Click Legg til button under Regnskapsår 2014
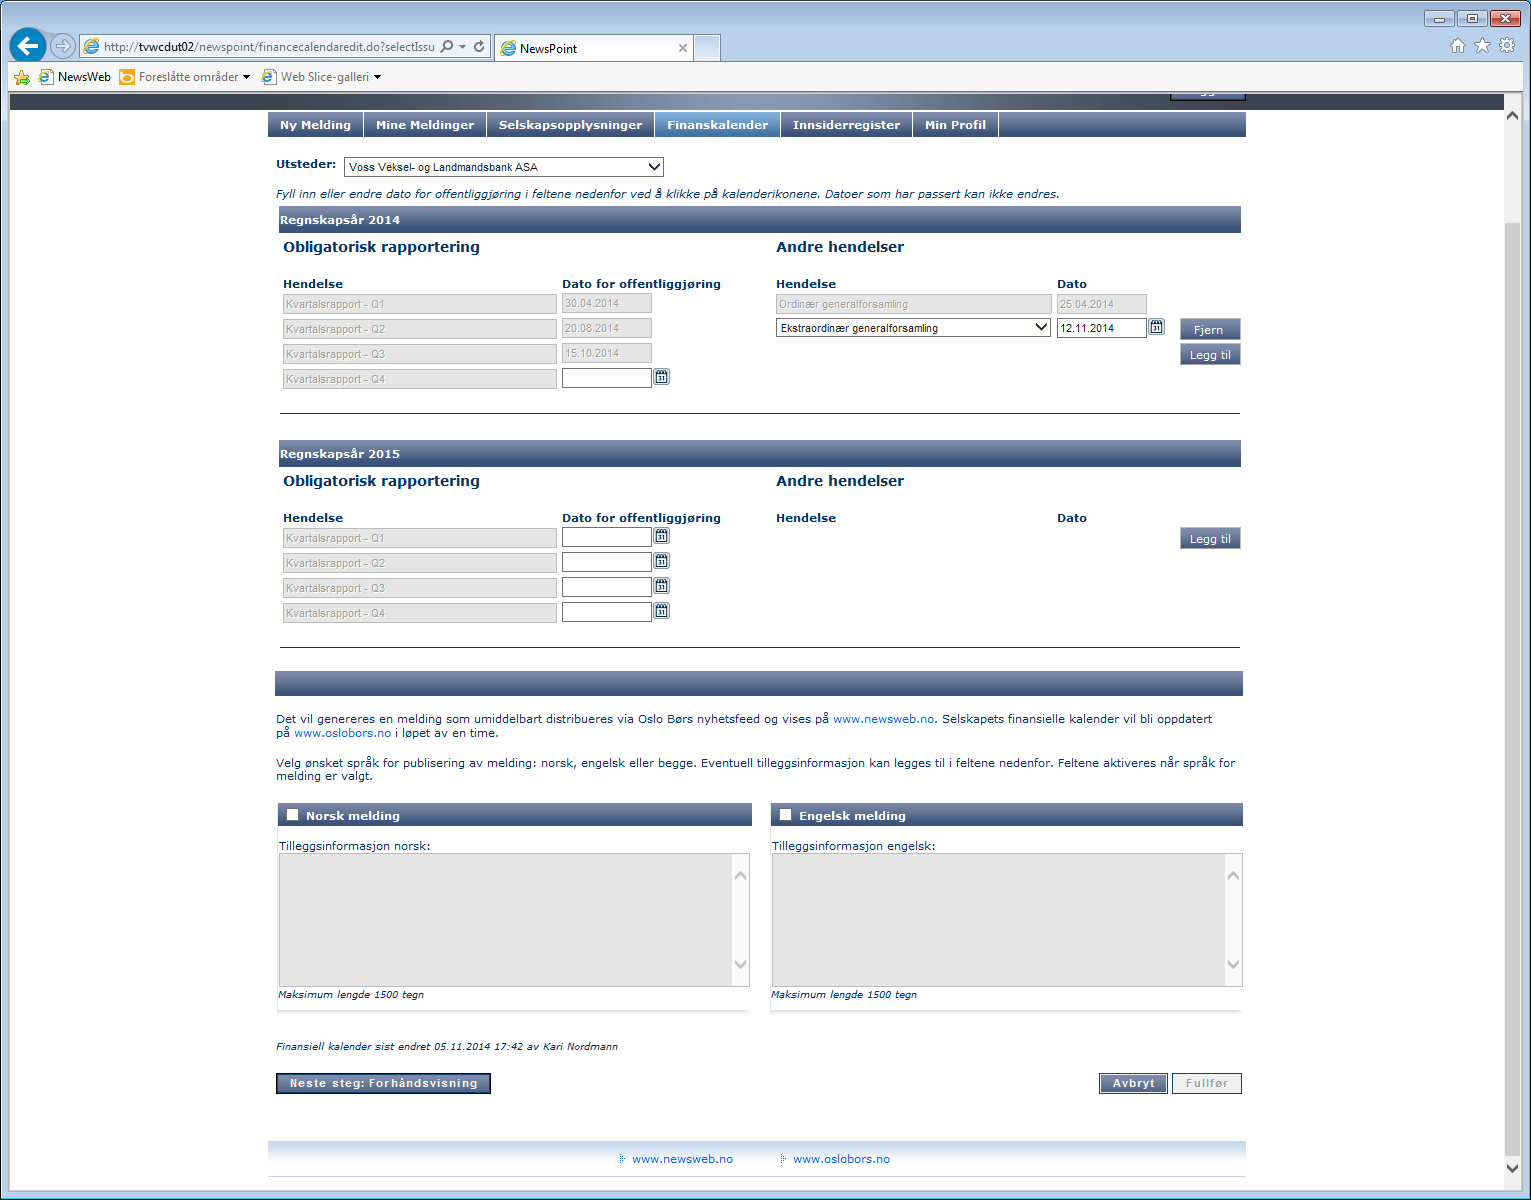This screenshot has width=1531, height=1200. point(1210,354)
